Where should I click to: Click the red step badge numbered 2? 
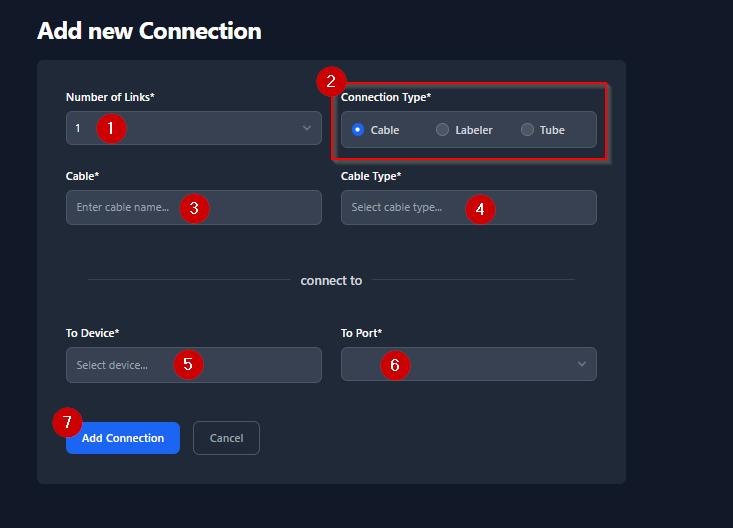click(331, 81)
